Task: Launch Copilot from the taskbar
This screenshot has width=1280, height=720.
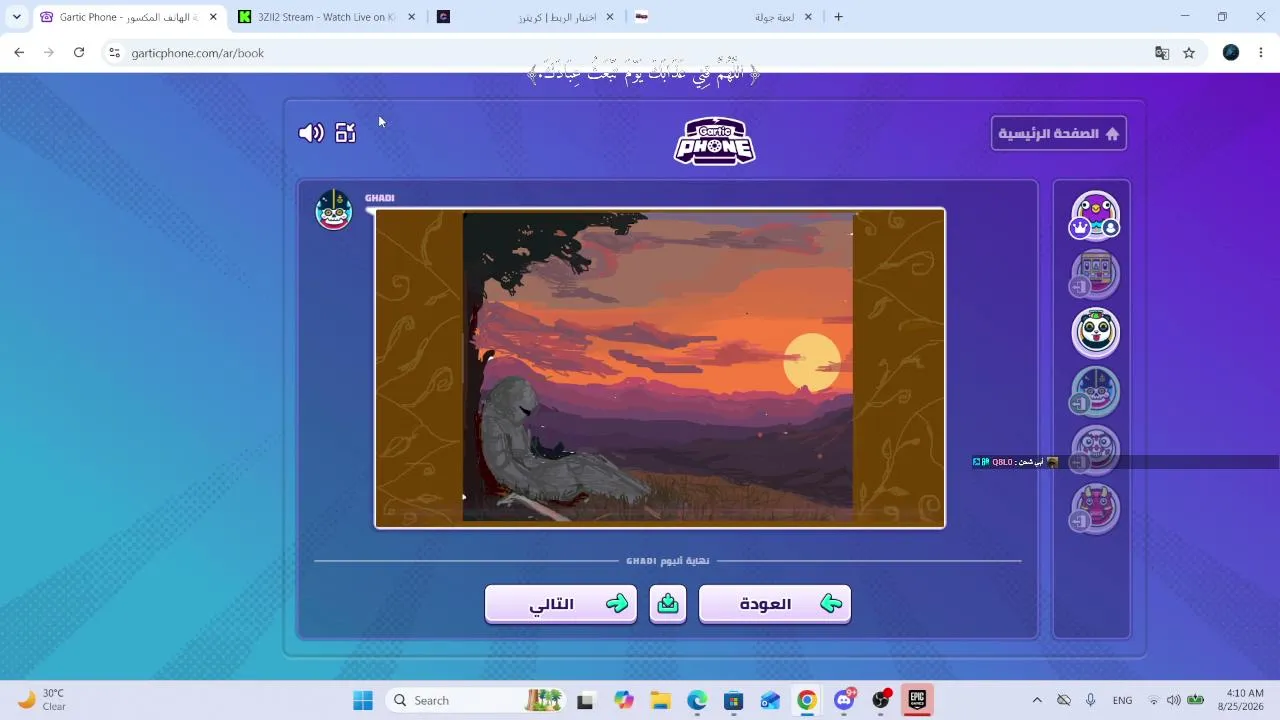Action: tap(624, 700)
